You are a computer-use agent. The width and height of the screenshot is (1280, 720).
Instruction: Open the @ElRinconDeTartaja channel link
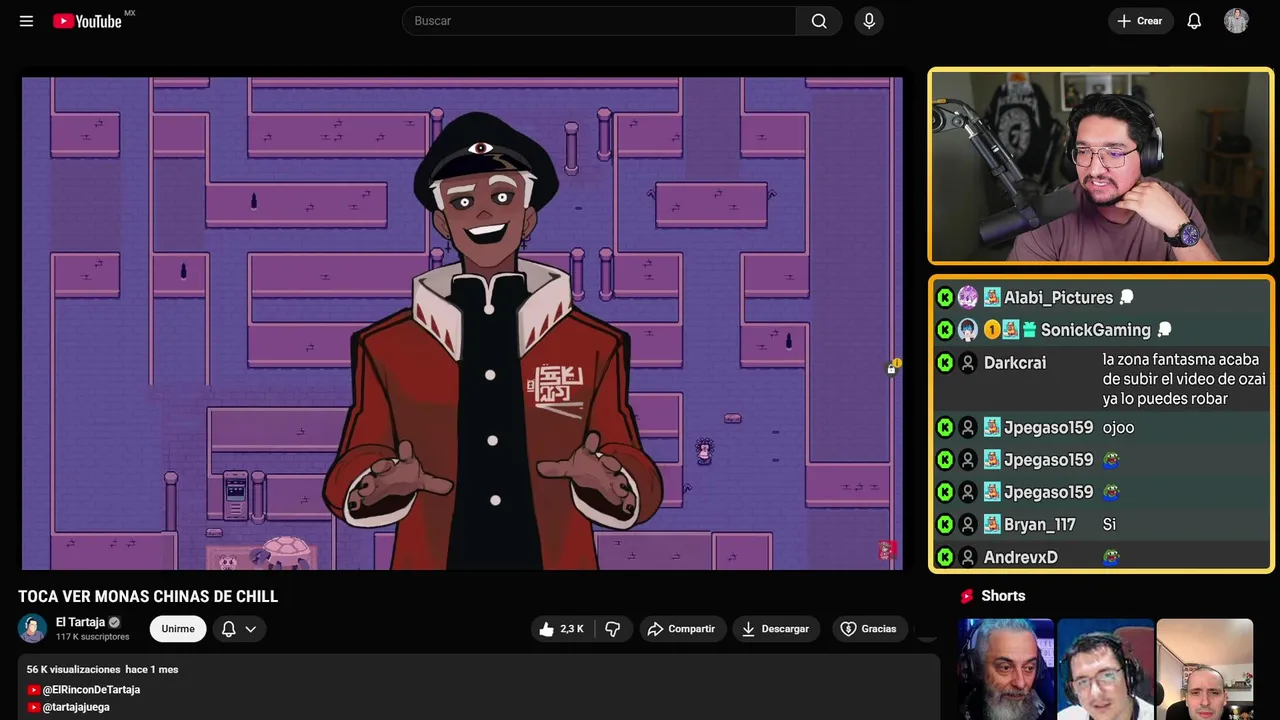point(91,690)
